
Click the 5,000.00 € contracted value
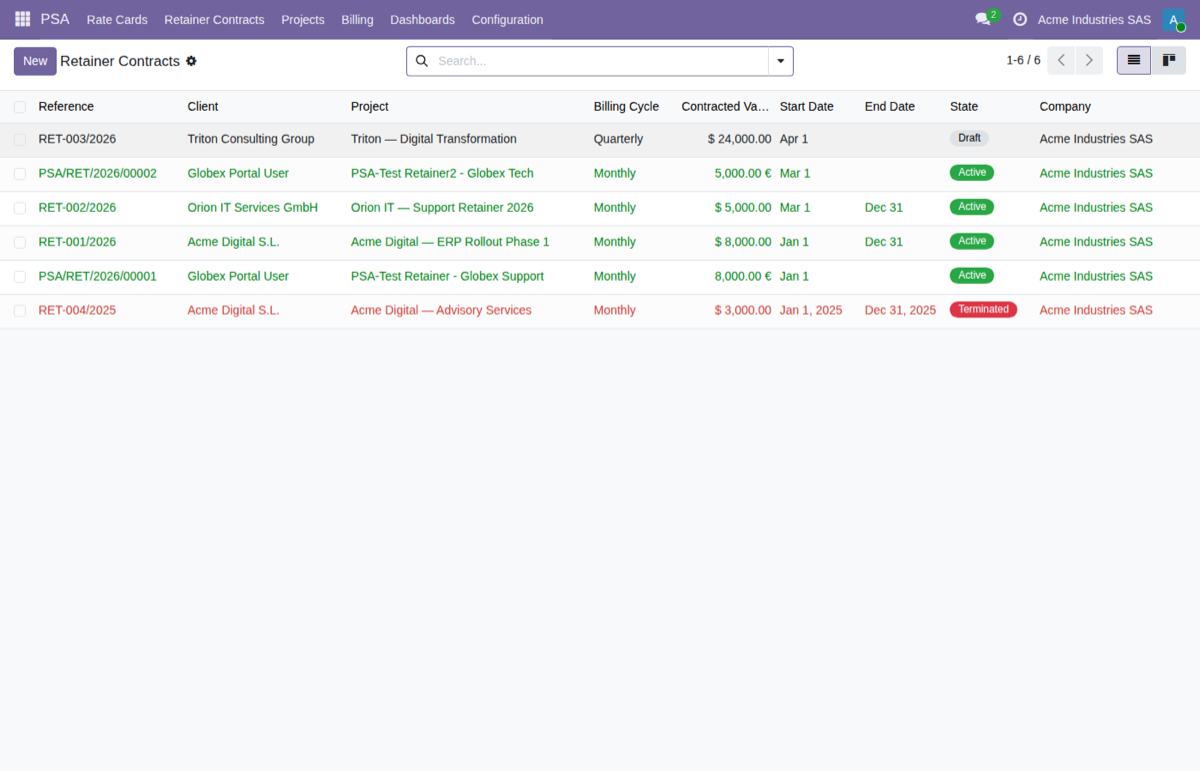coord(743,173)
